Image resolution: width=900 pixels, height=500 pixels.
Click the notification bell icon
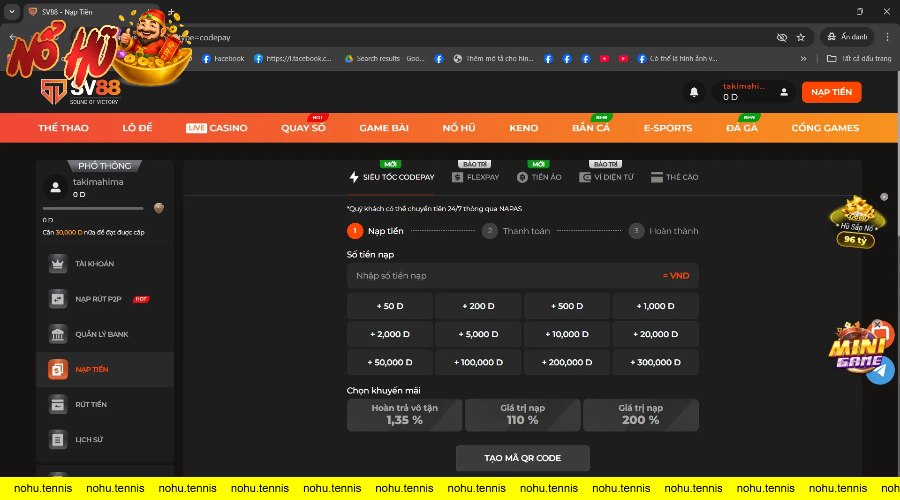coord(693,92)
